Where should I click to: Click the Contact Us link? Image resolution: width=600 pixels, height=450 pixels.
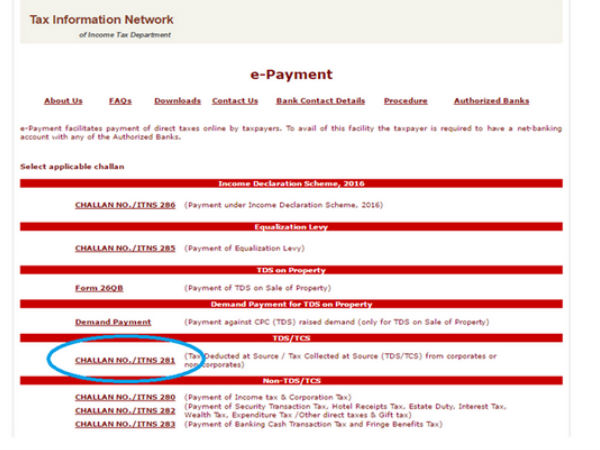tap(235, 101)
